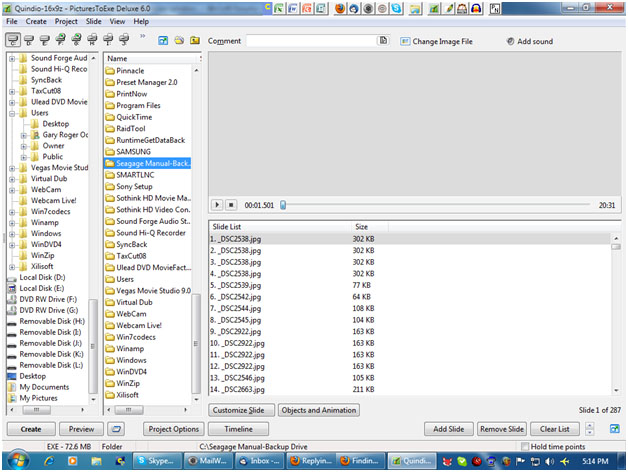Click the timeline position slider handle
Screen dimensions: 628x472
point(283,205)
